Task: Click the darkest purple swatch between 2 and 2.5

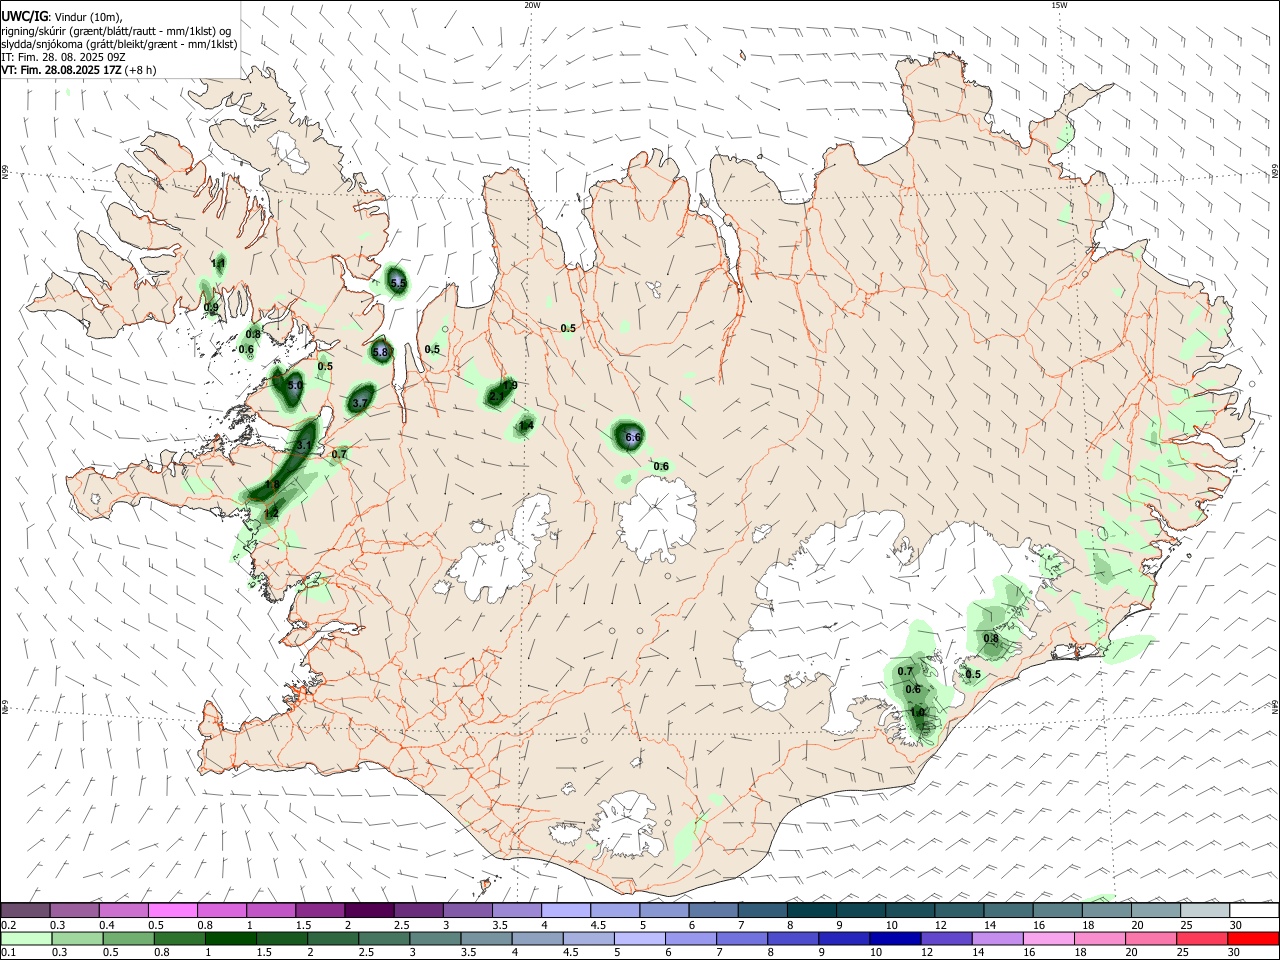Action: pos(369,910)
